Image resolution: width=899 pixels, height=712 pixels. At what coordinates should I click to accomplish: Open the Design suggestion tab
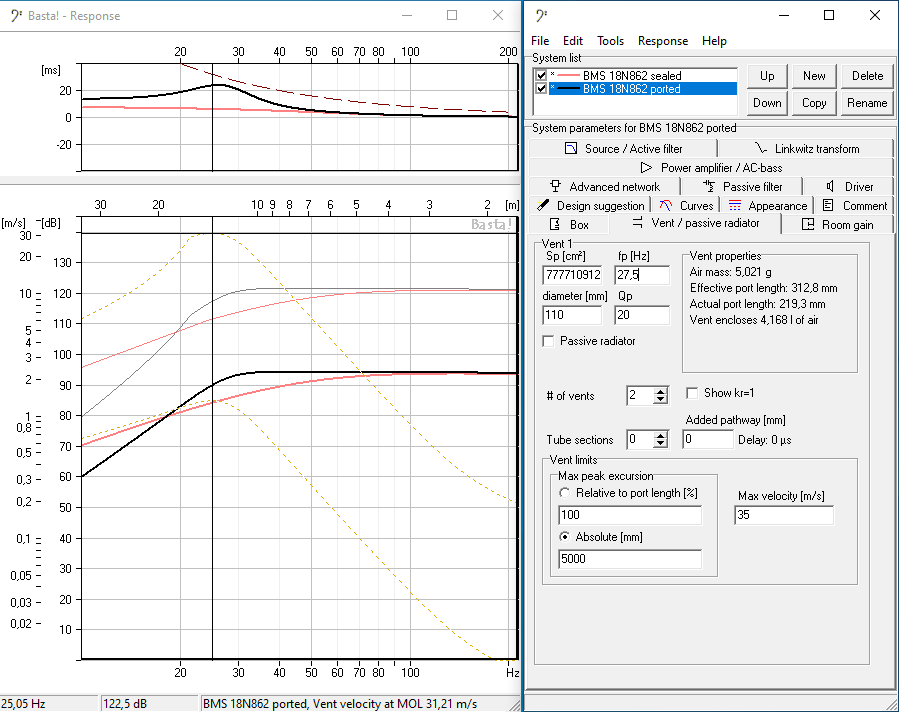pos(590,205)
